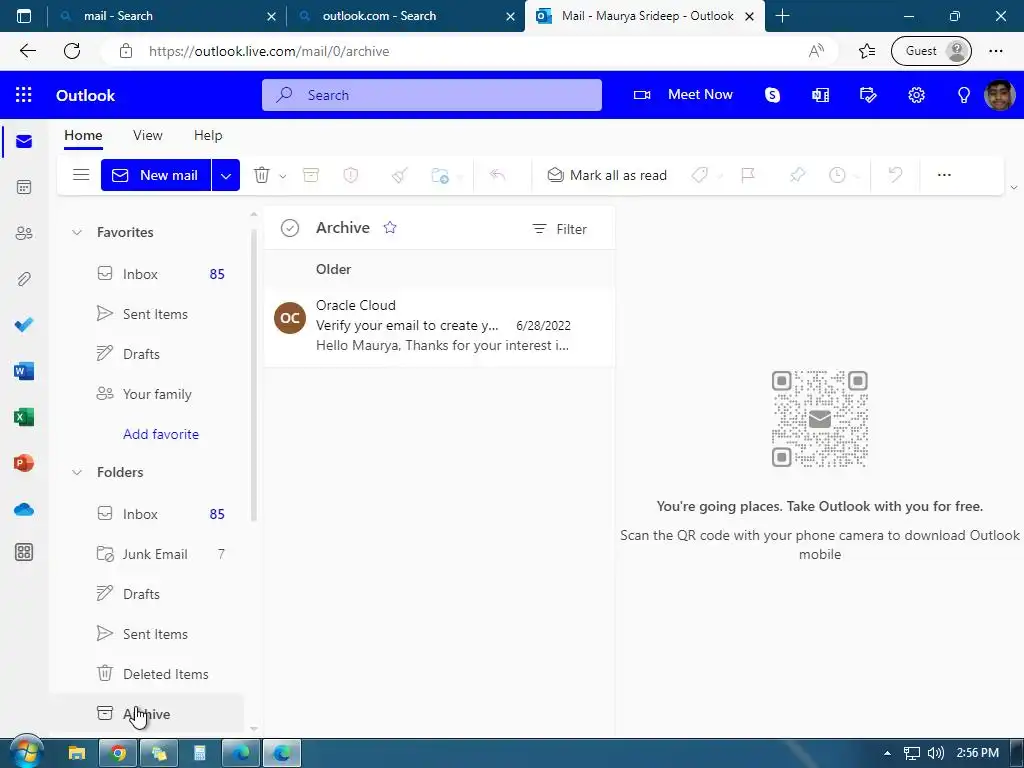Click the Delete trash icon in toolbar

pos(261,175)
